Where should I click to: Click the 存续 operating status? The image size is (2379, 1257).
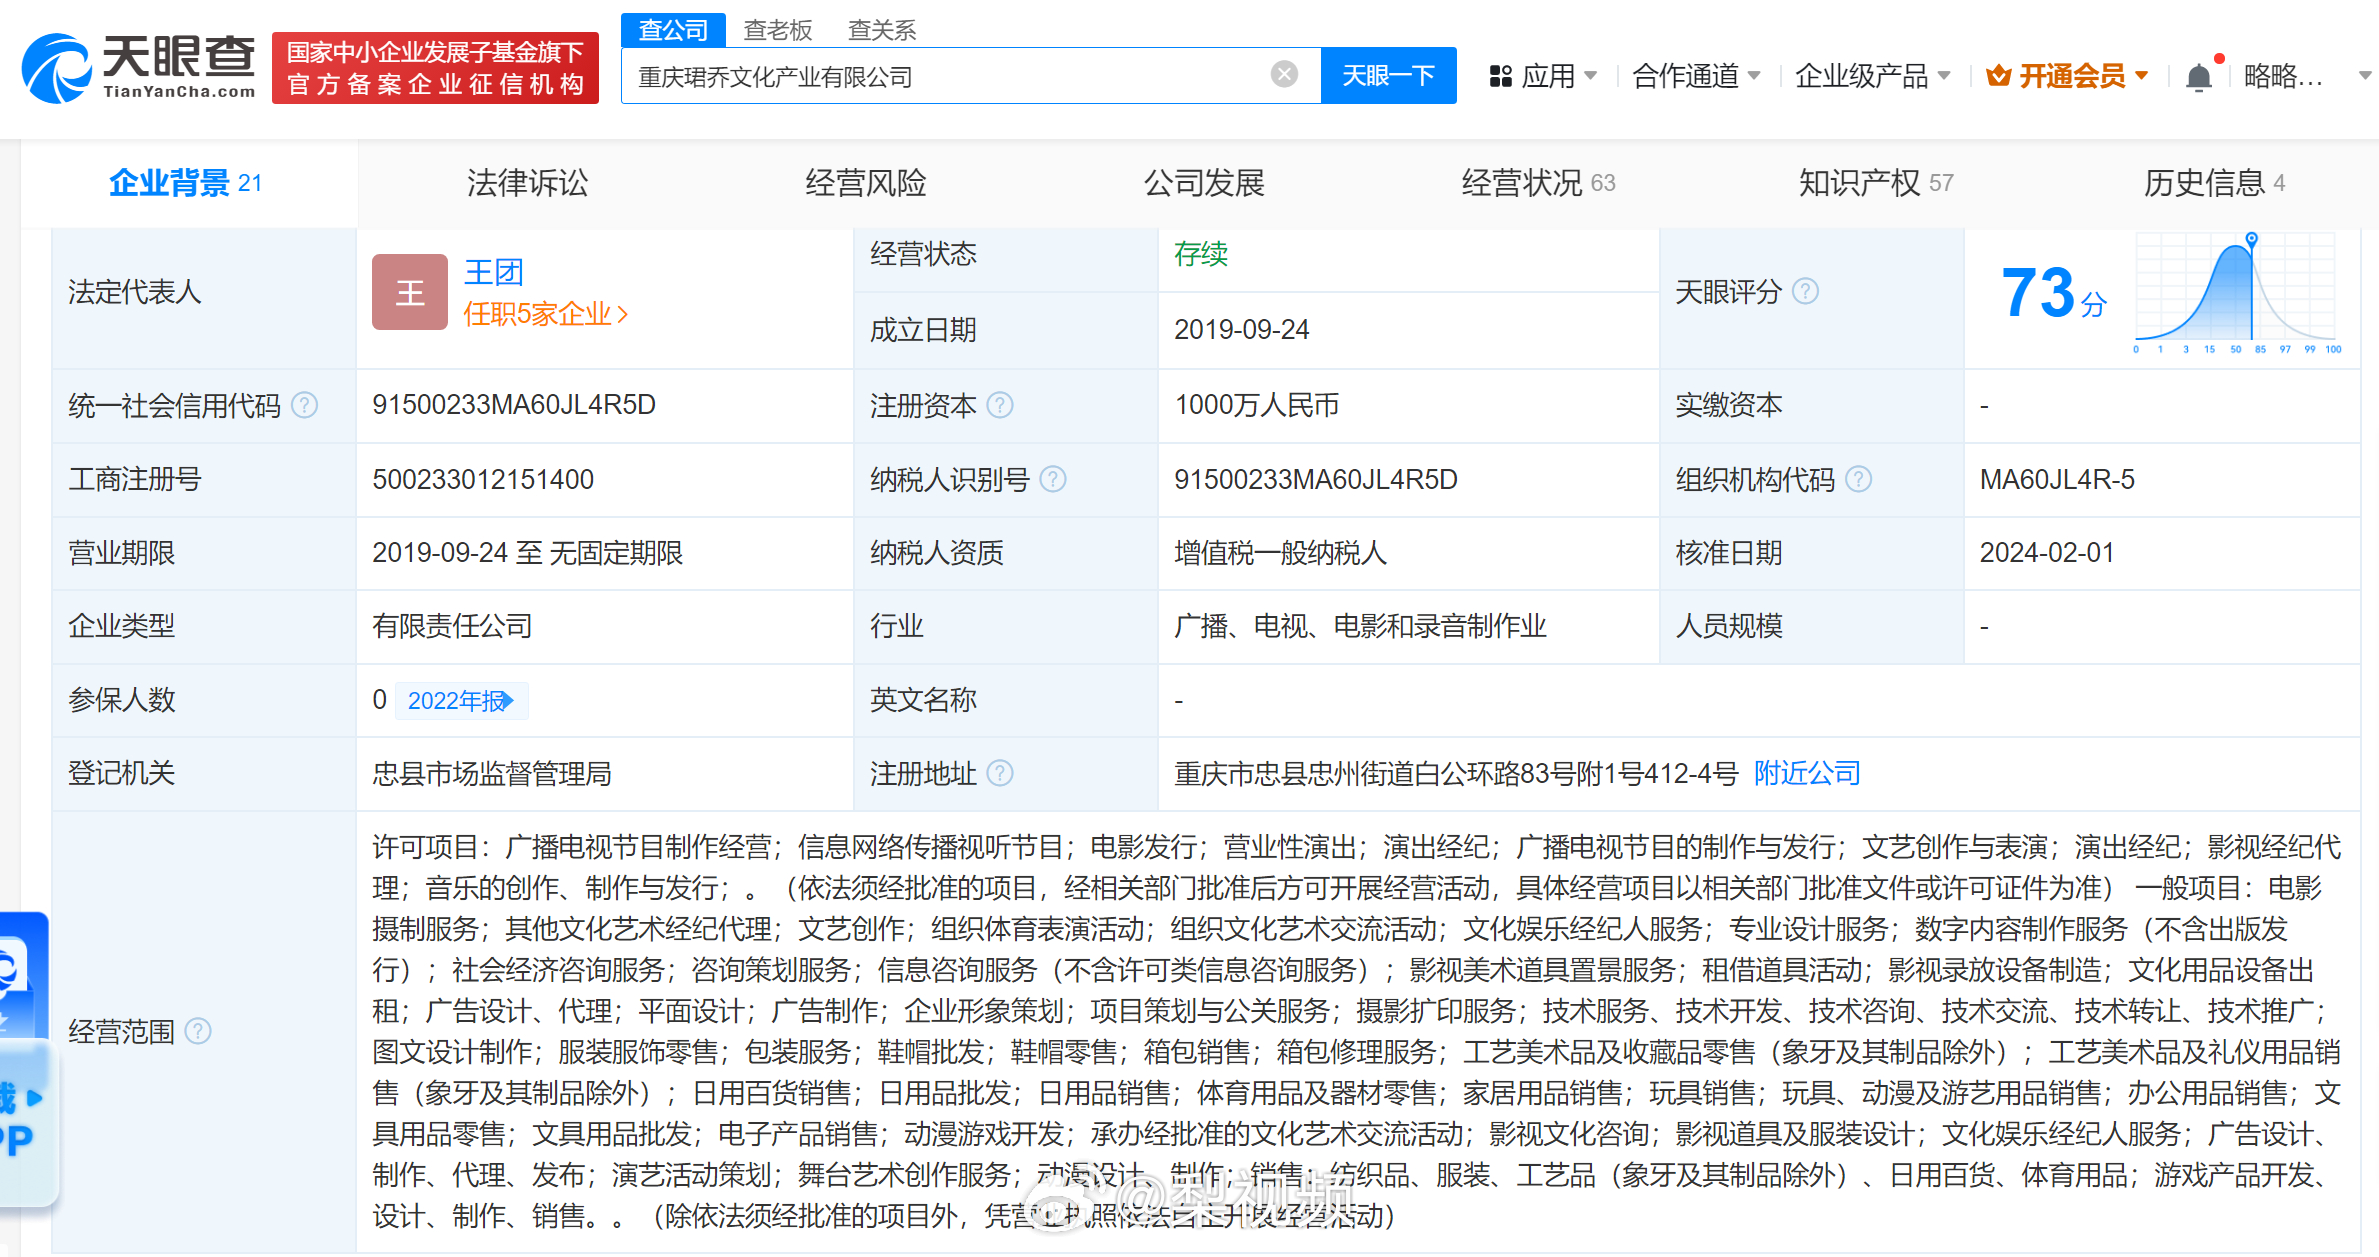[x=1201, y=254]
